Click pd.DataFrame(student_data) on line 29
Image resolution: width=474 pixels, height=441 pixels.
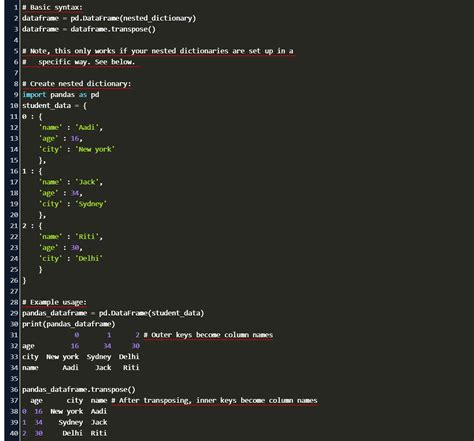click(x=151, y=313)
